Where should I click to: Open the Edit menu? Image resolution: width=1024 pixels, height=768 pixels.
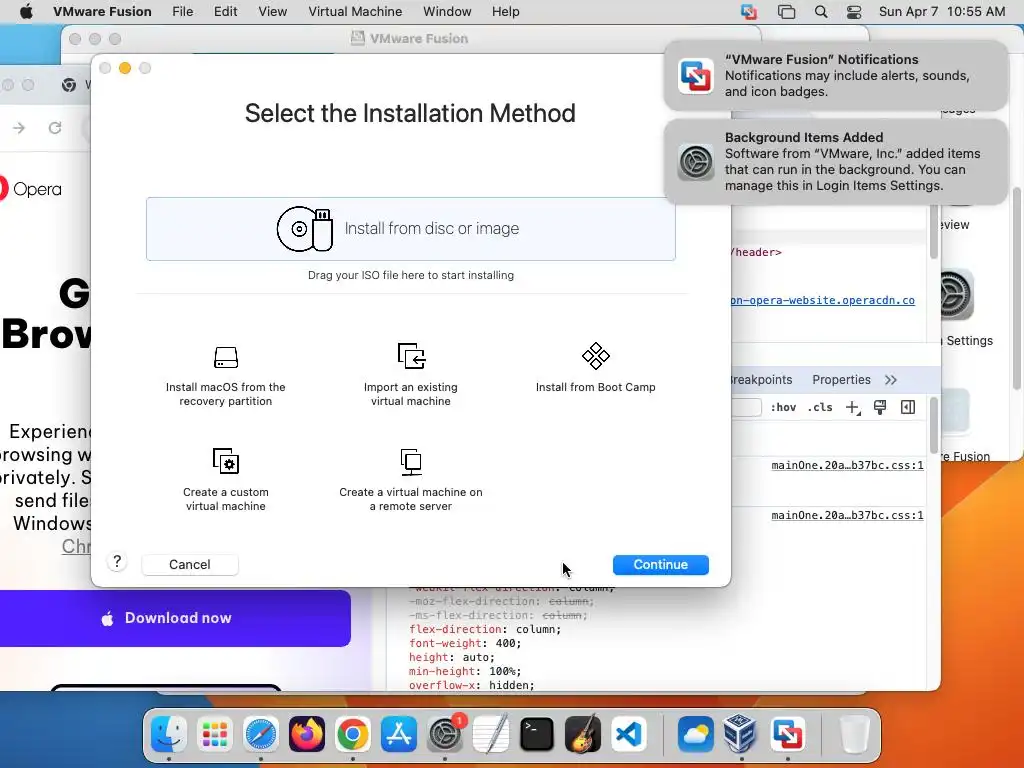[x=225, y=12]
